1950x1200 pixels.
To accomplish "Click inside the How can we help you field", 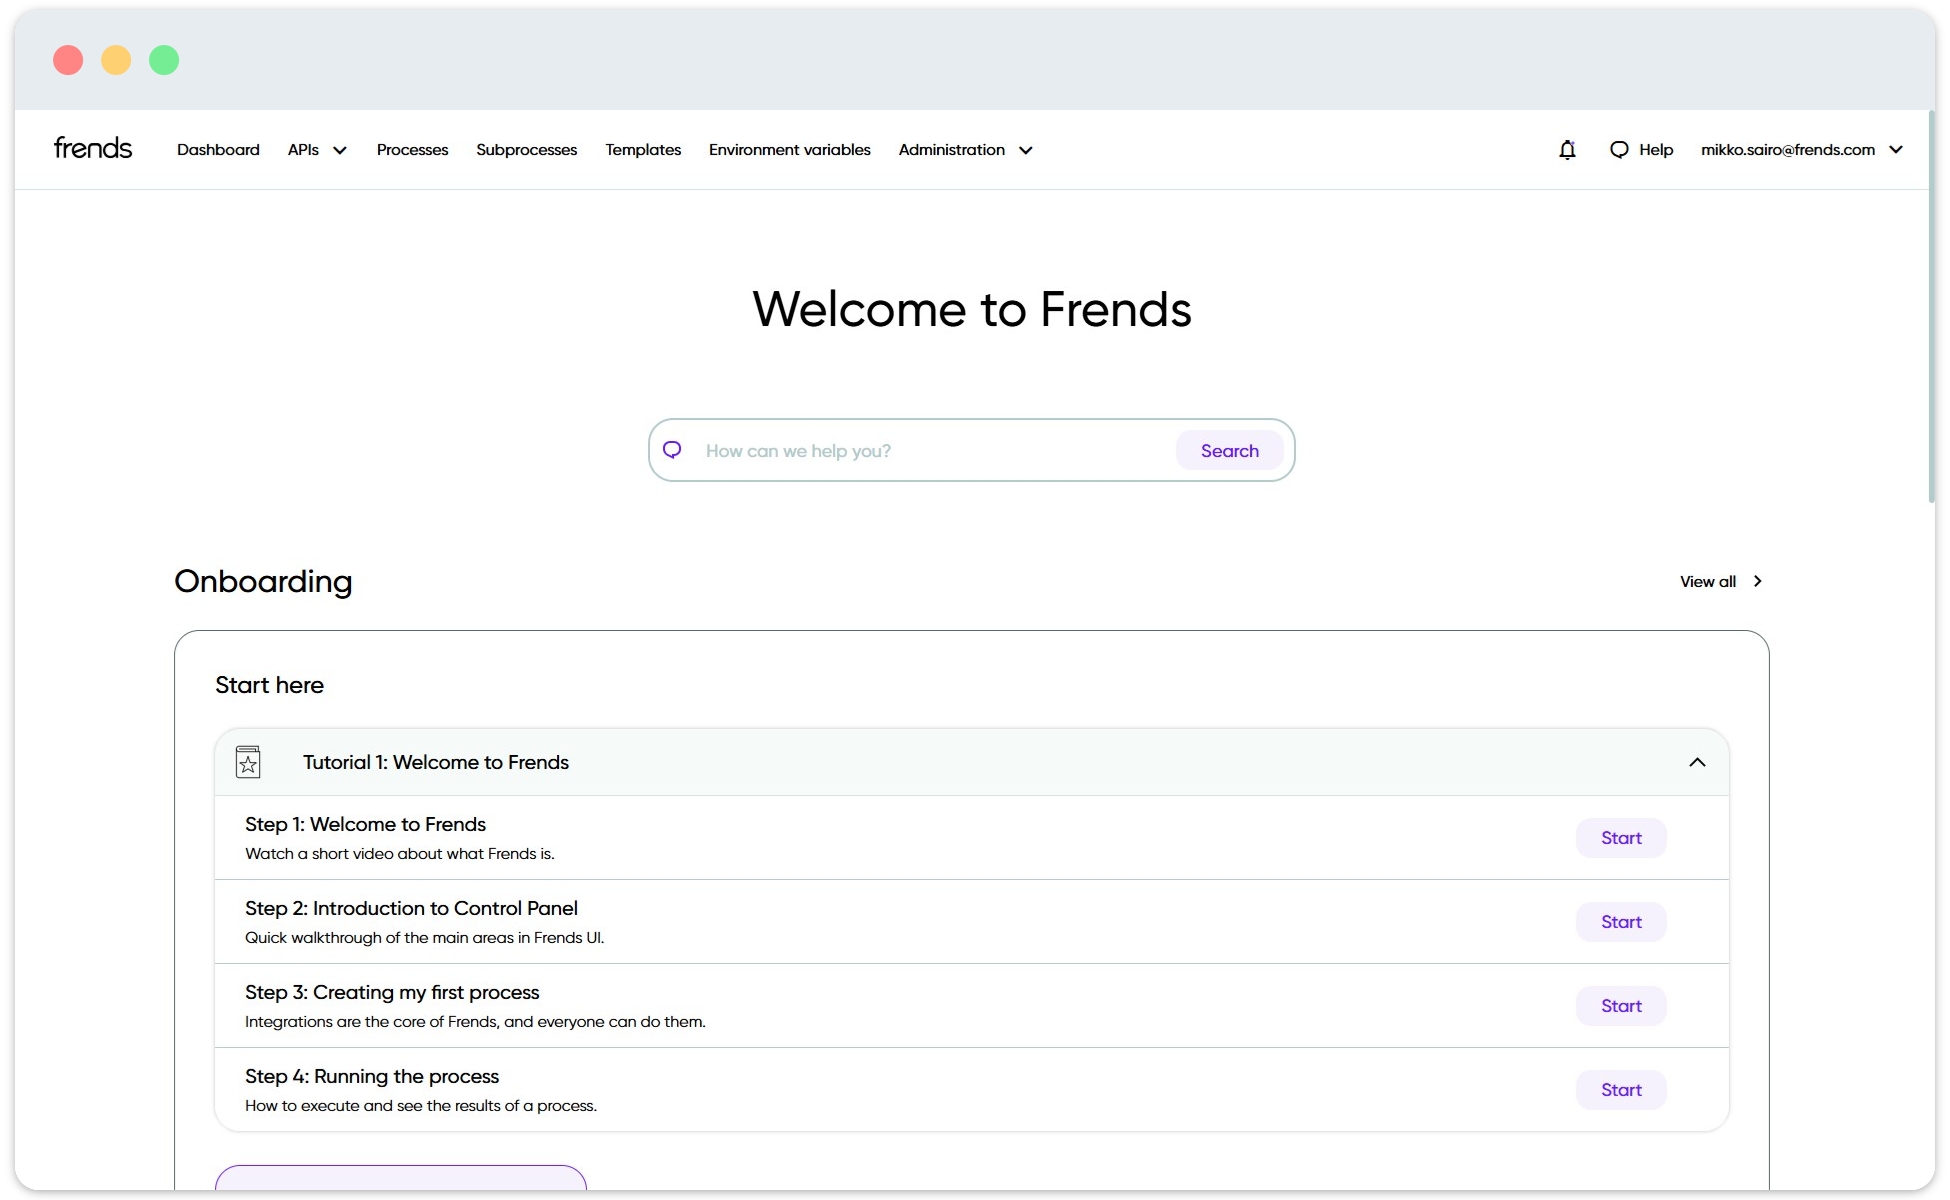I will [930, 450].
